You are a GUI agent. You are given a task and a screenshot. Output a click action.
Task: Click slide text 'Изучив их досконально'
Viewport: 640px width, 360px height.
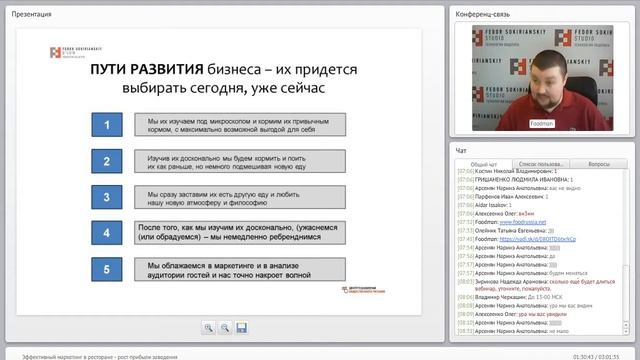(x=240, y=161)
